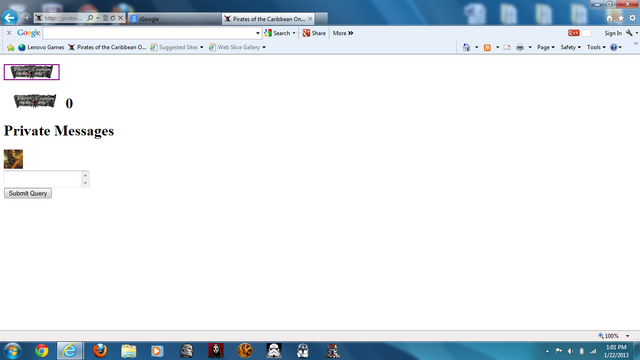This screenshot has width=640, height=360.
Task: Click the Print icon
Action: [x=520, y=47]
